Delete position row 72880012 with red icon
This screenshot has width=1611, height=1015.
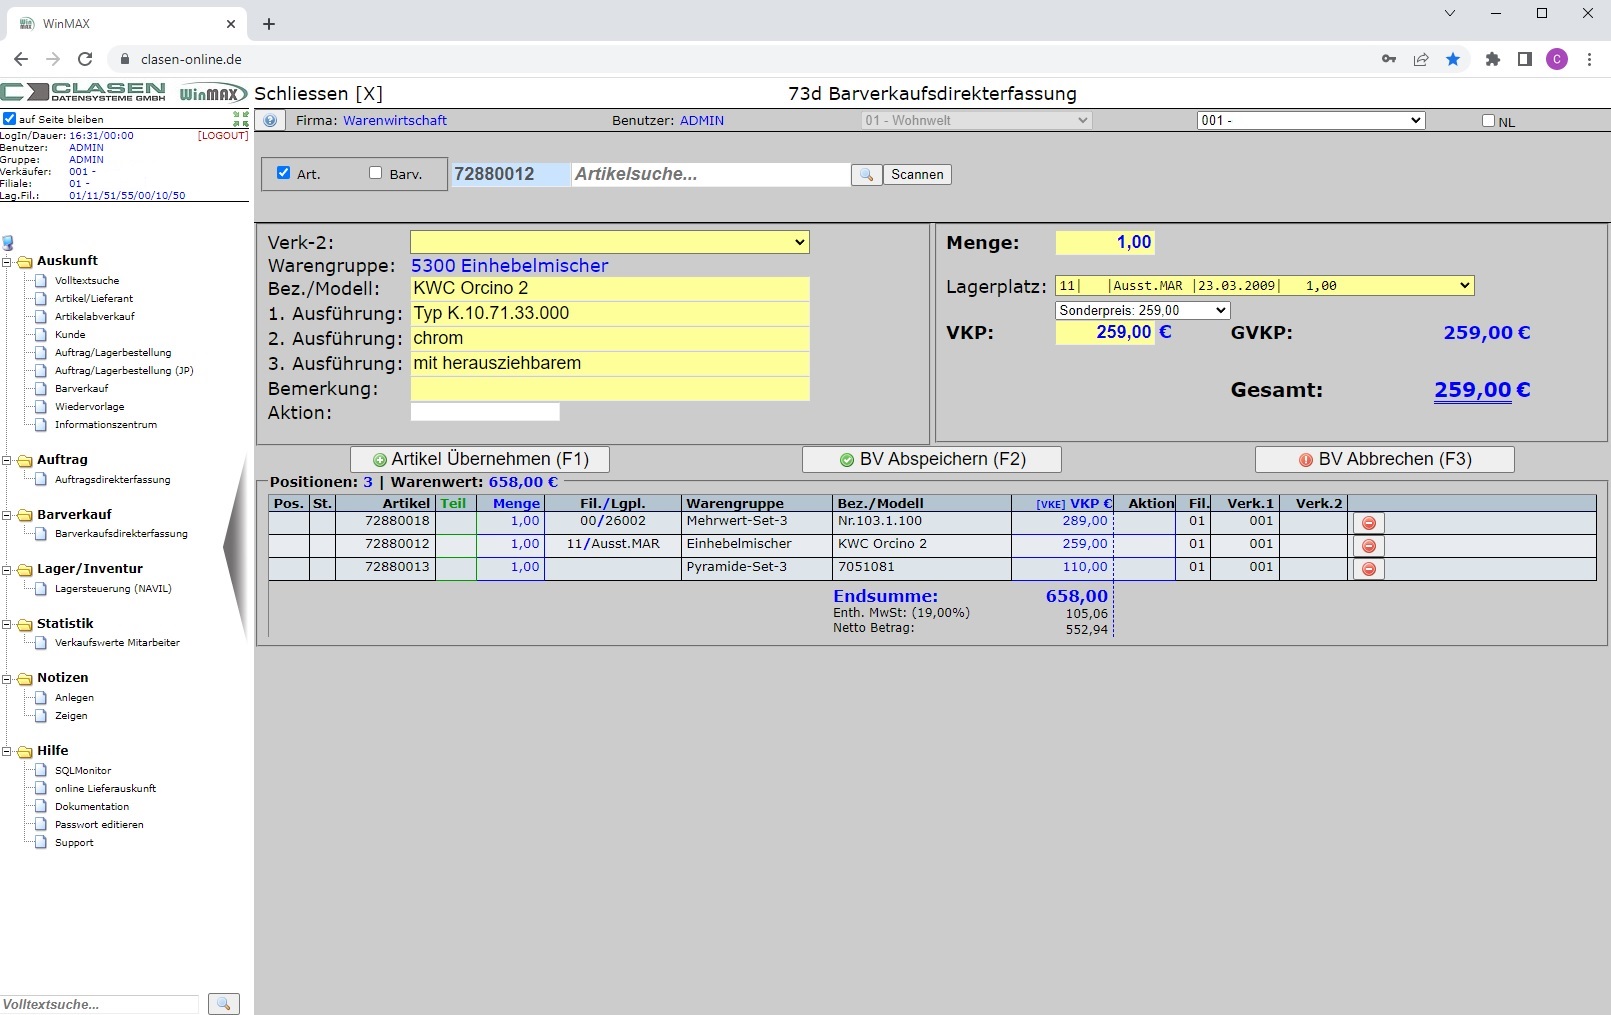pos(1369,546)
